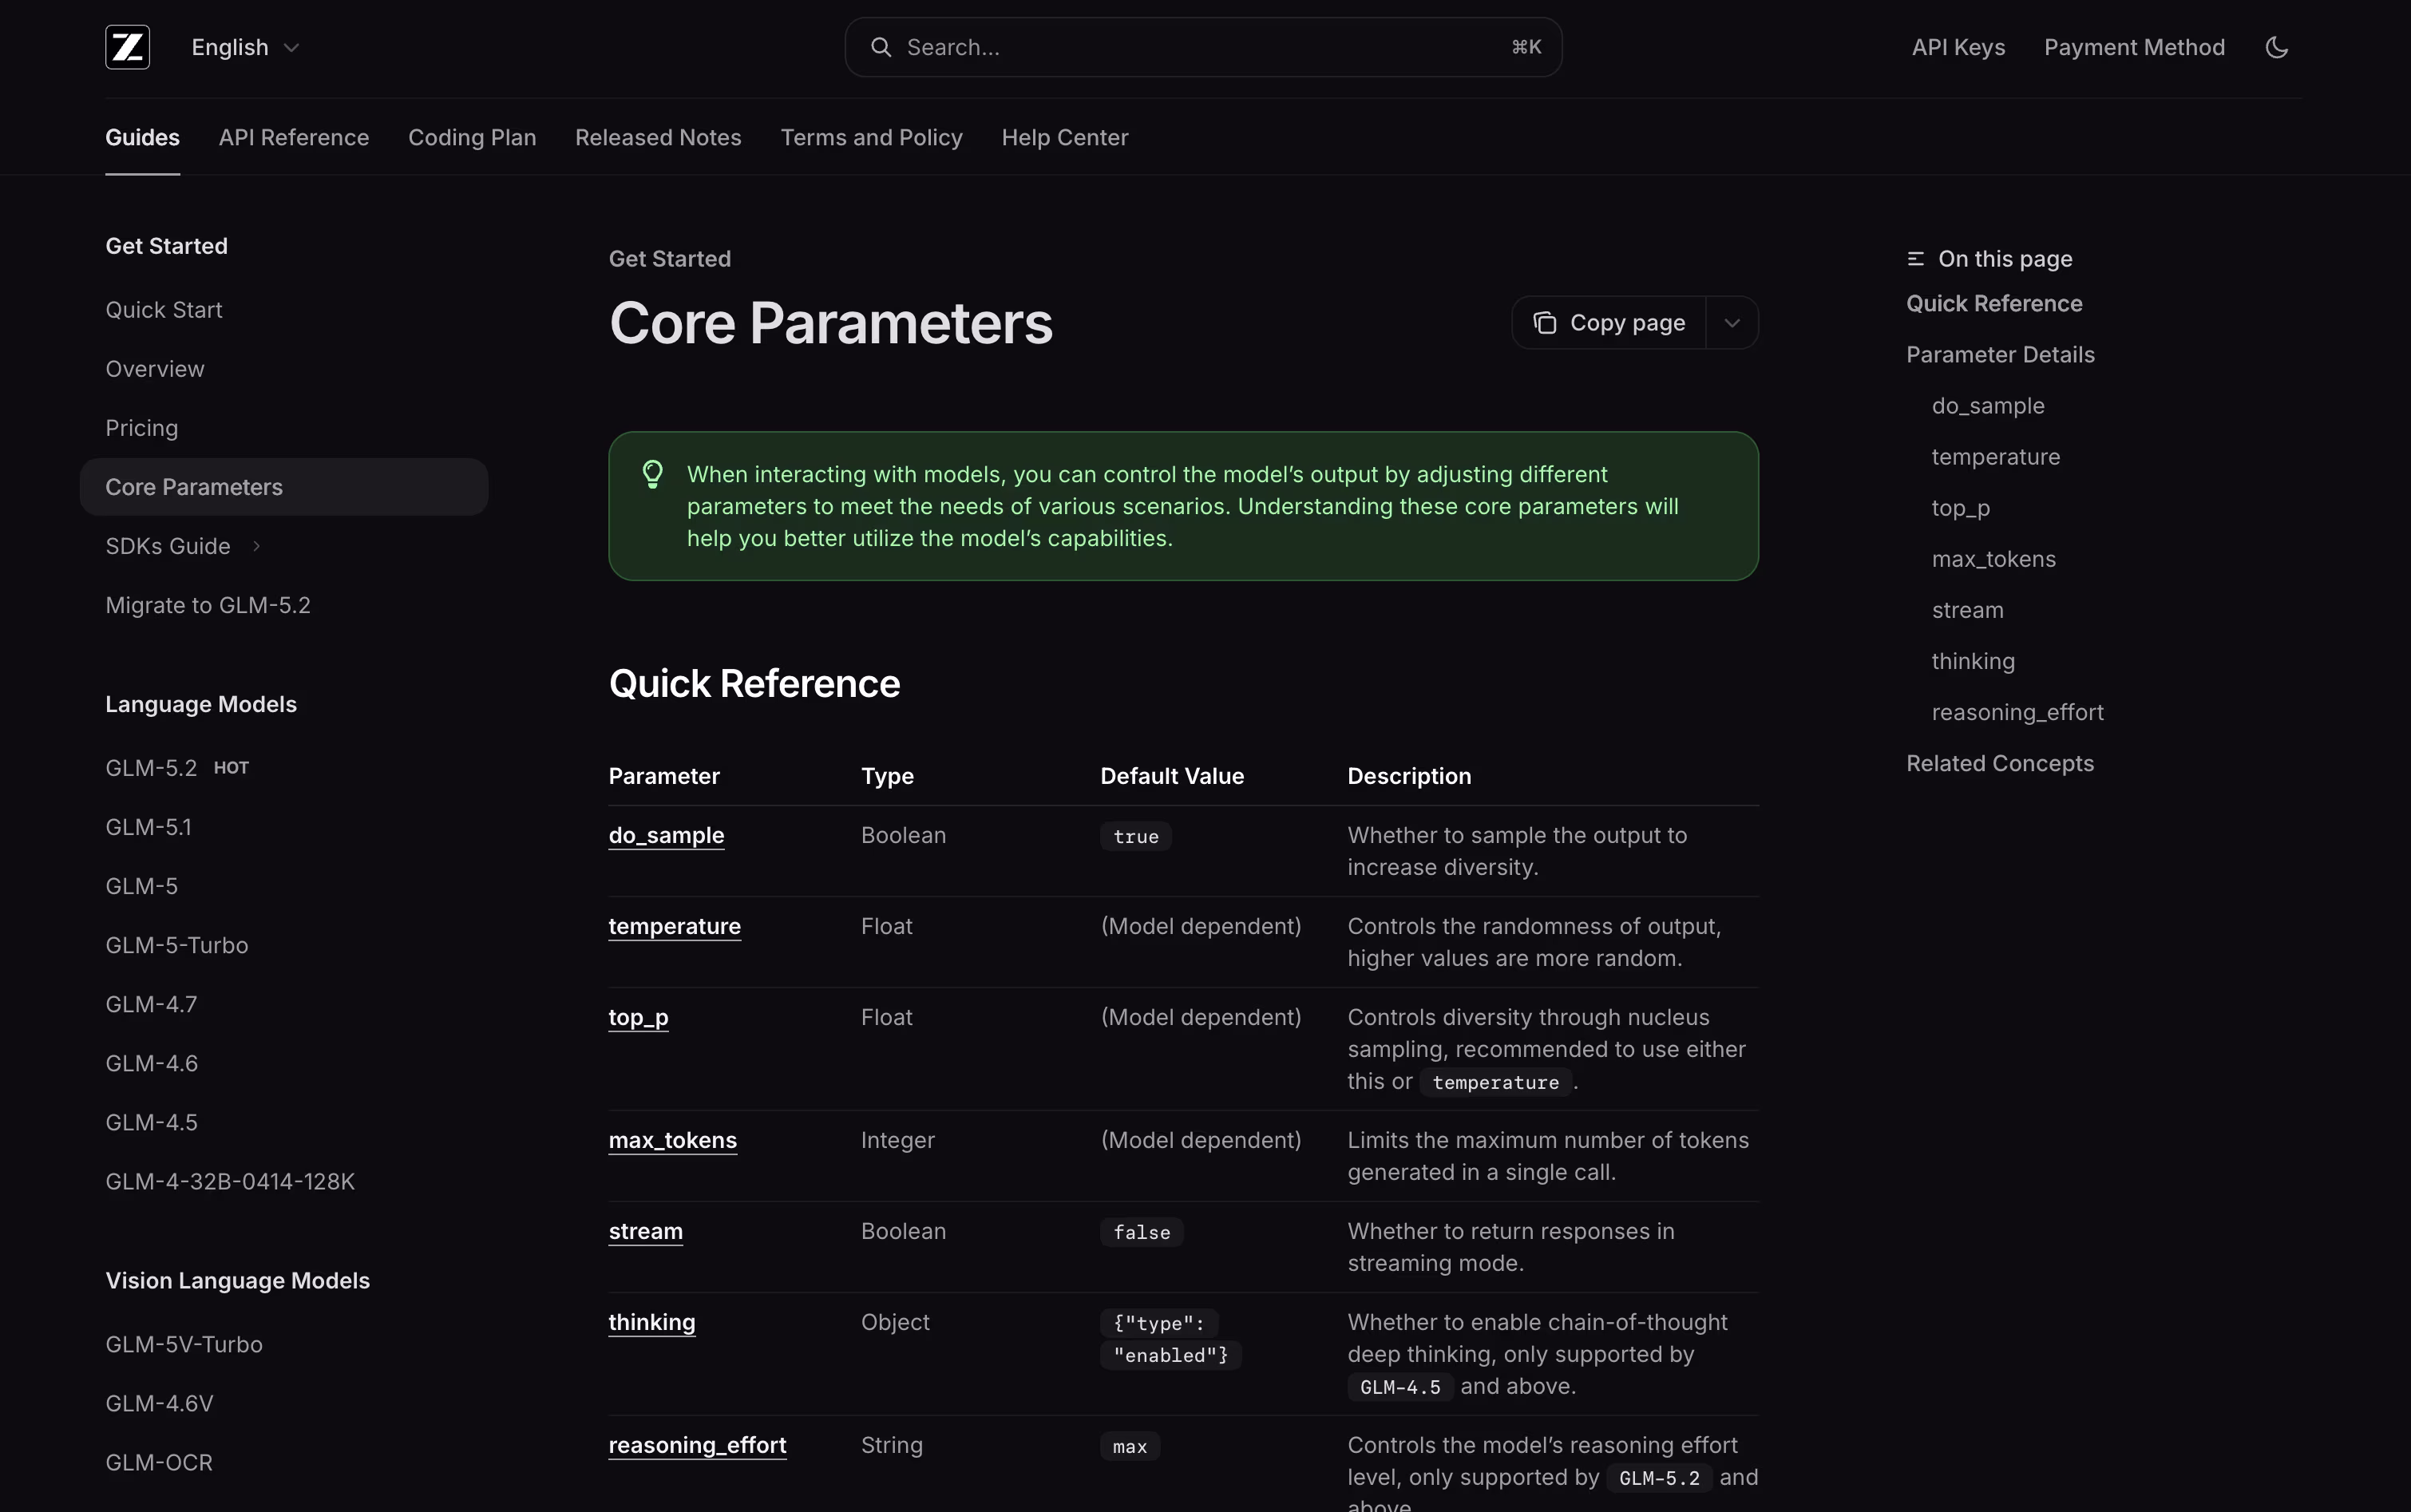Open Payment Method page

tap(2134, 47)
